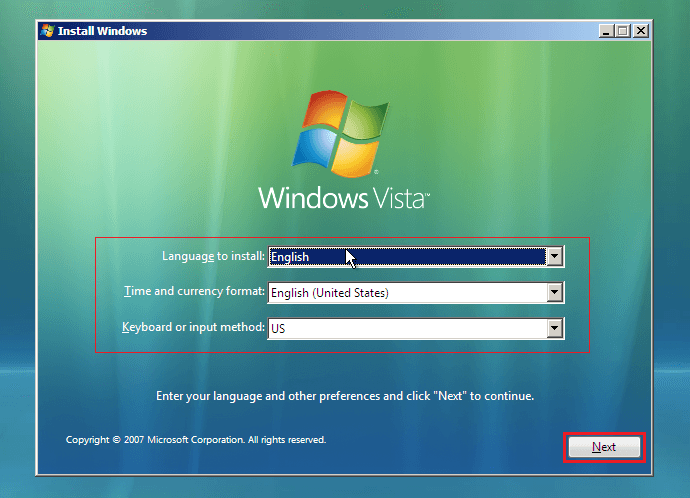The width and height of the screenshot is (690, 498).
Task: Maximize the Install Windows window
Action: tap(623, 31)
